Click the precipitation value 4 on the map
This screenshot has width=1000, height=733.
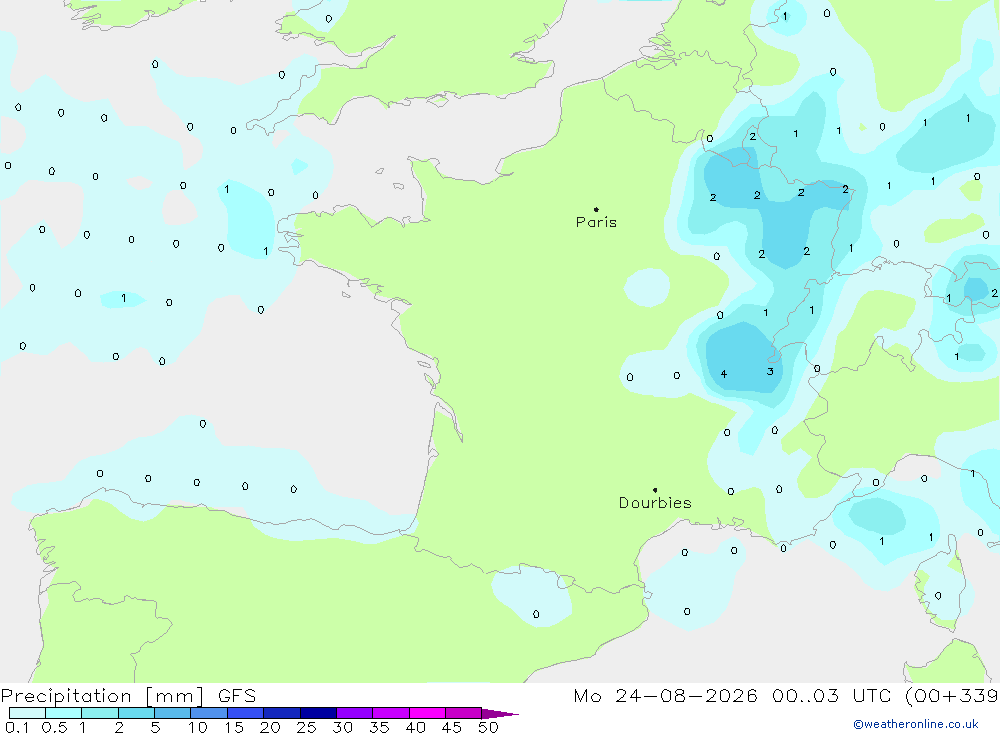pos(723,374)
